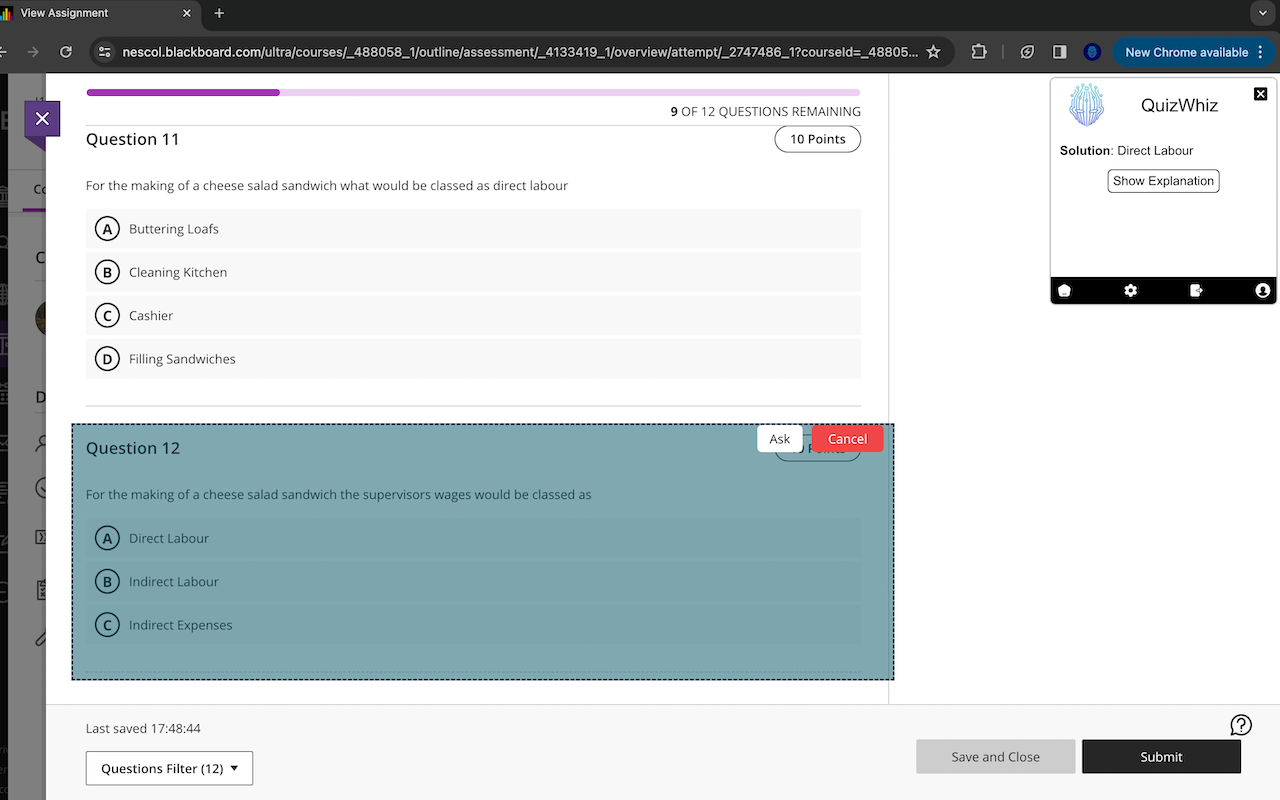Toggle the Chrome side panel icon
The image size is (1280, 800).
[x=1060, y=52]
